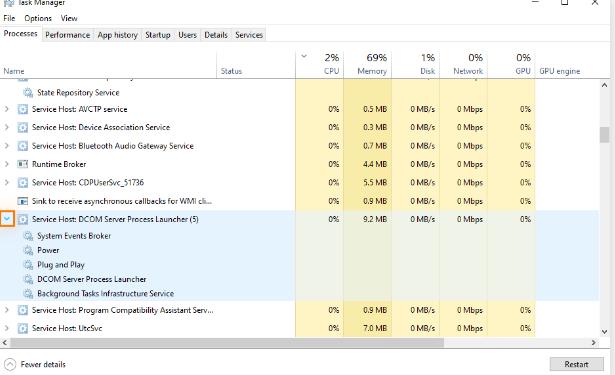The height and width of the screenshot is (375, 615).
Task: Switch to the Services tab
Action: tap(249, 35)
